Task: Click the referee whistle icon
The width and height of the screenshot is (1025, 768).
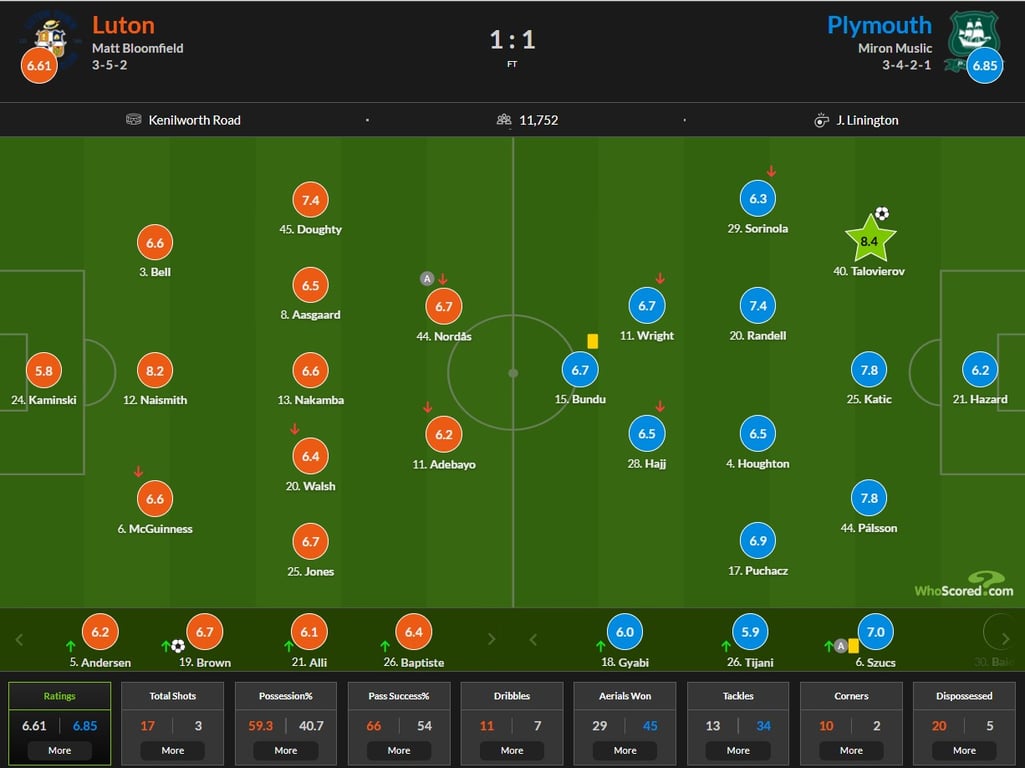Action: click(821, 120)
